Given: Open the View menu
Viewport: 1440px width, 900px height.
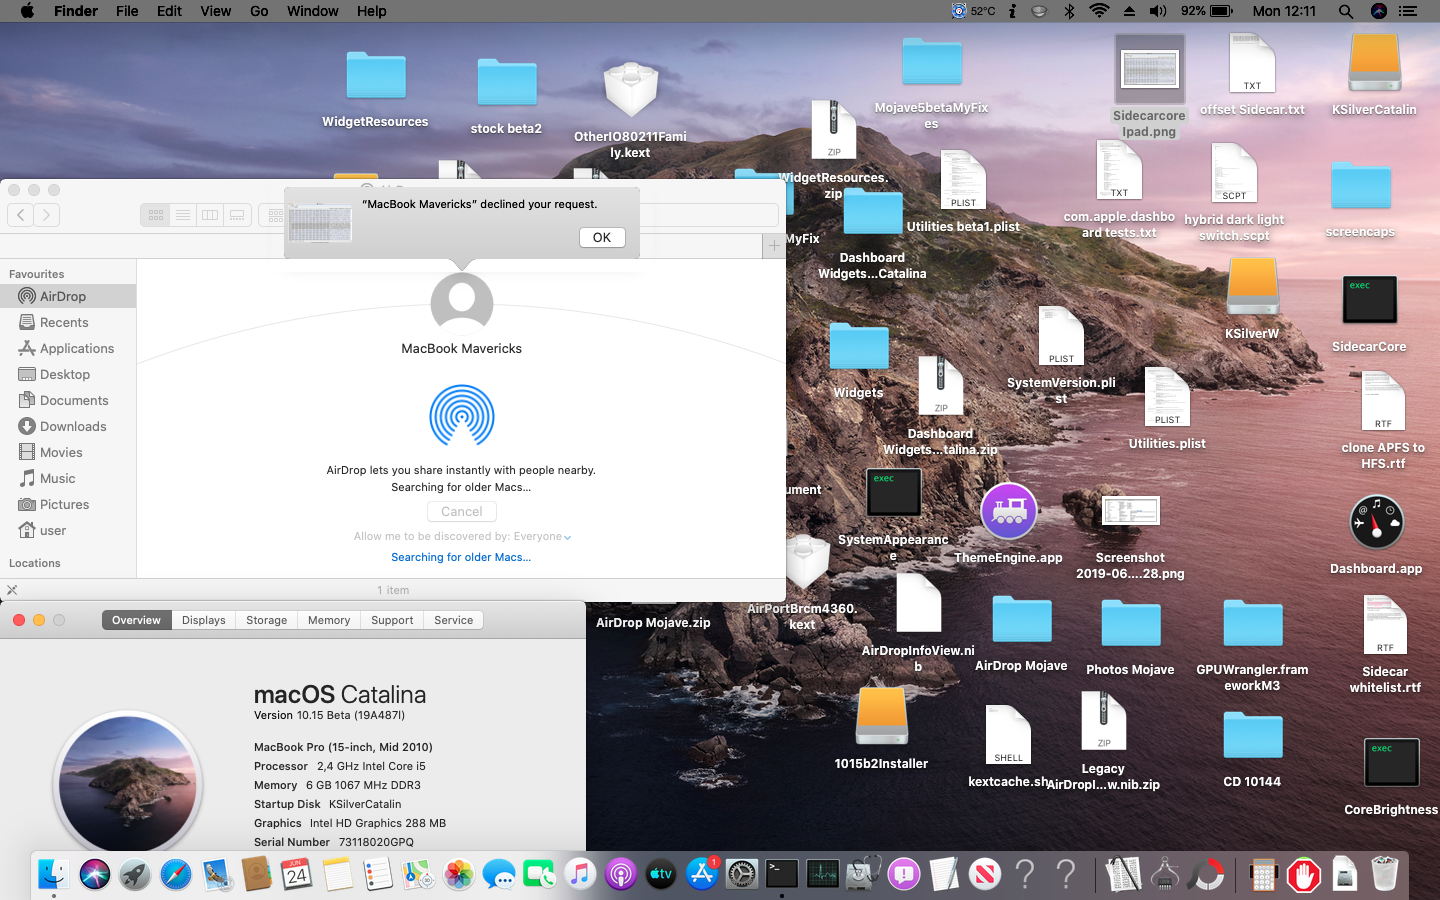Looking at the screenshot, I should click(215, 11).
